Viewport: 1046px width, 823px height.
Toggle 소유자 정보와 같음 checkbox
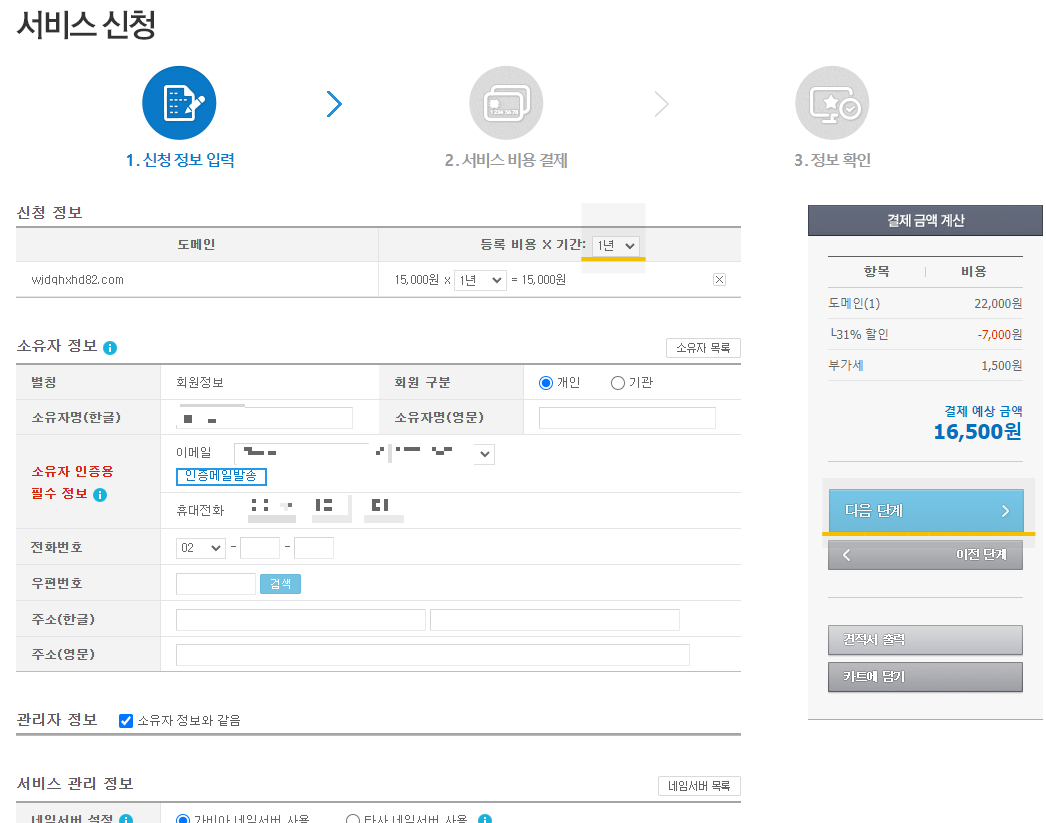point(125,720)
